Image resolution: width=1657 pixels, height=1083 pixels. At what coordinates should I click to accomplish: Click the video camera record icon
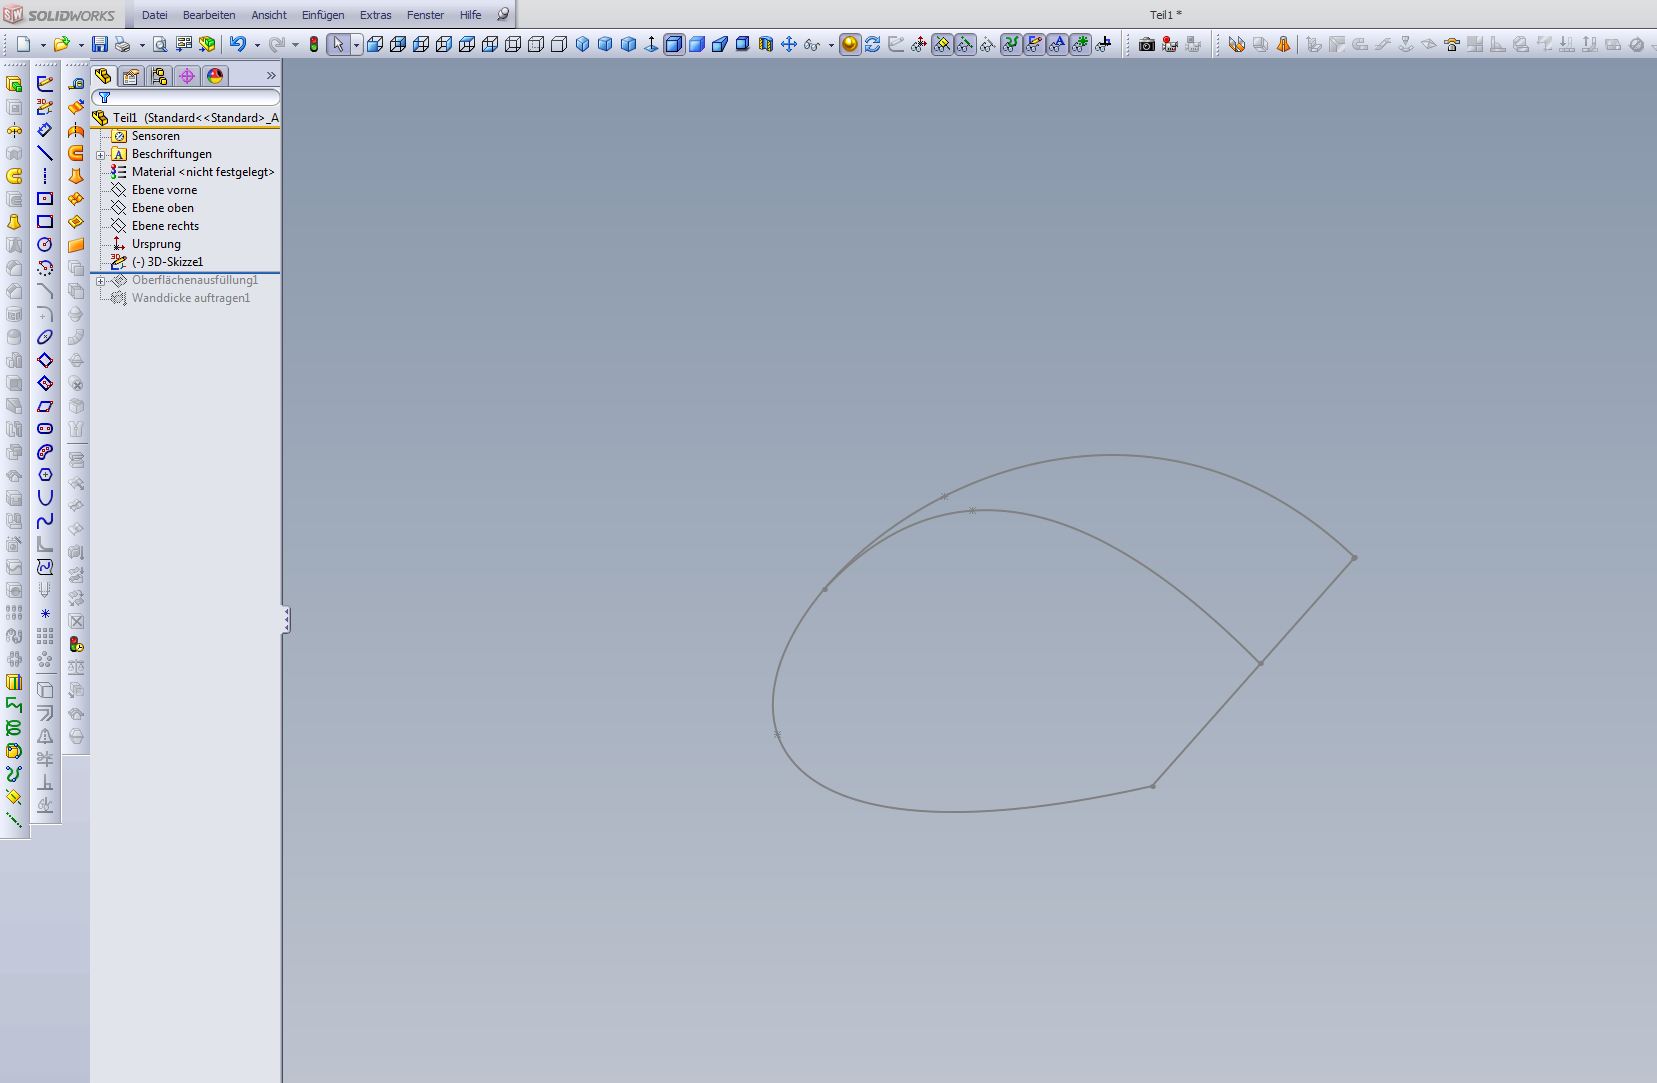point(1170,44)
